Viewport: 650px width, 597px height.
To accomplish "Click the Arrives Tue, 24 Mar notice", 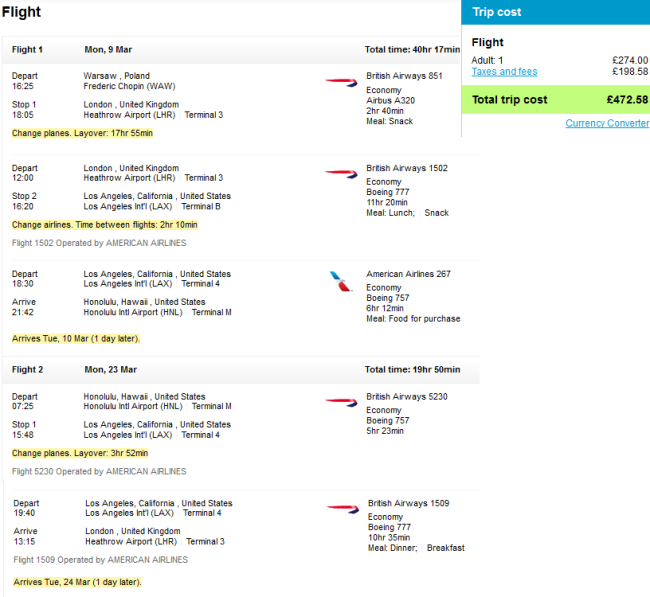I will point(78,582).
